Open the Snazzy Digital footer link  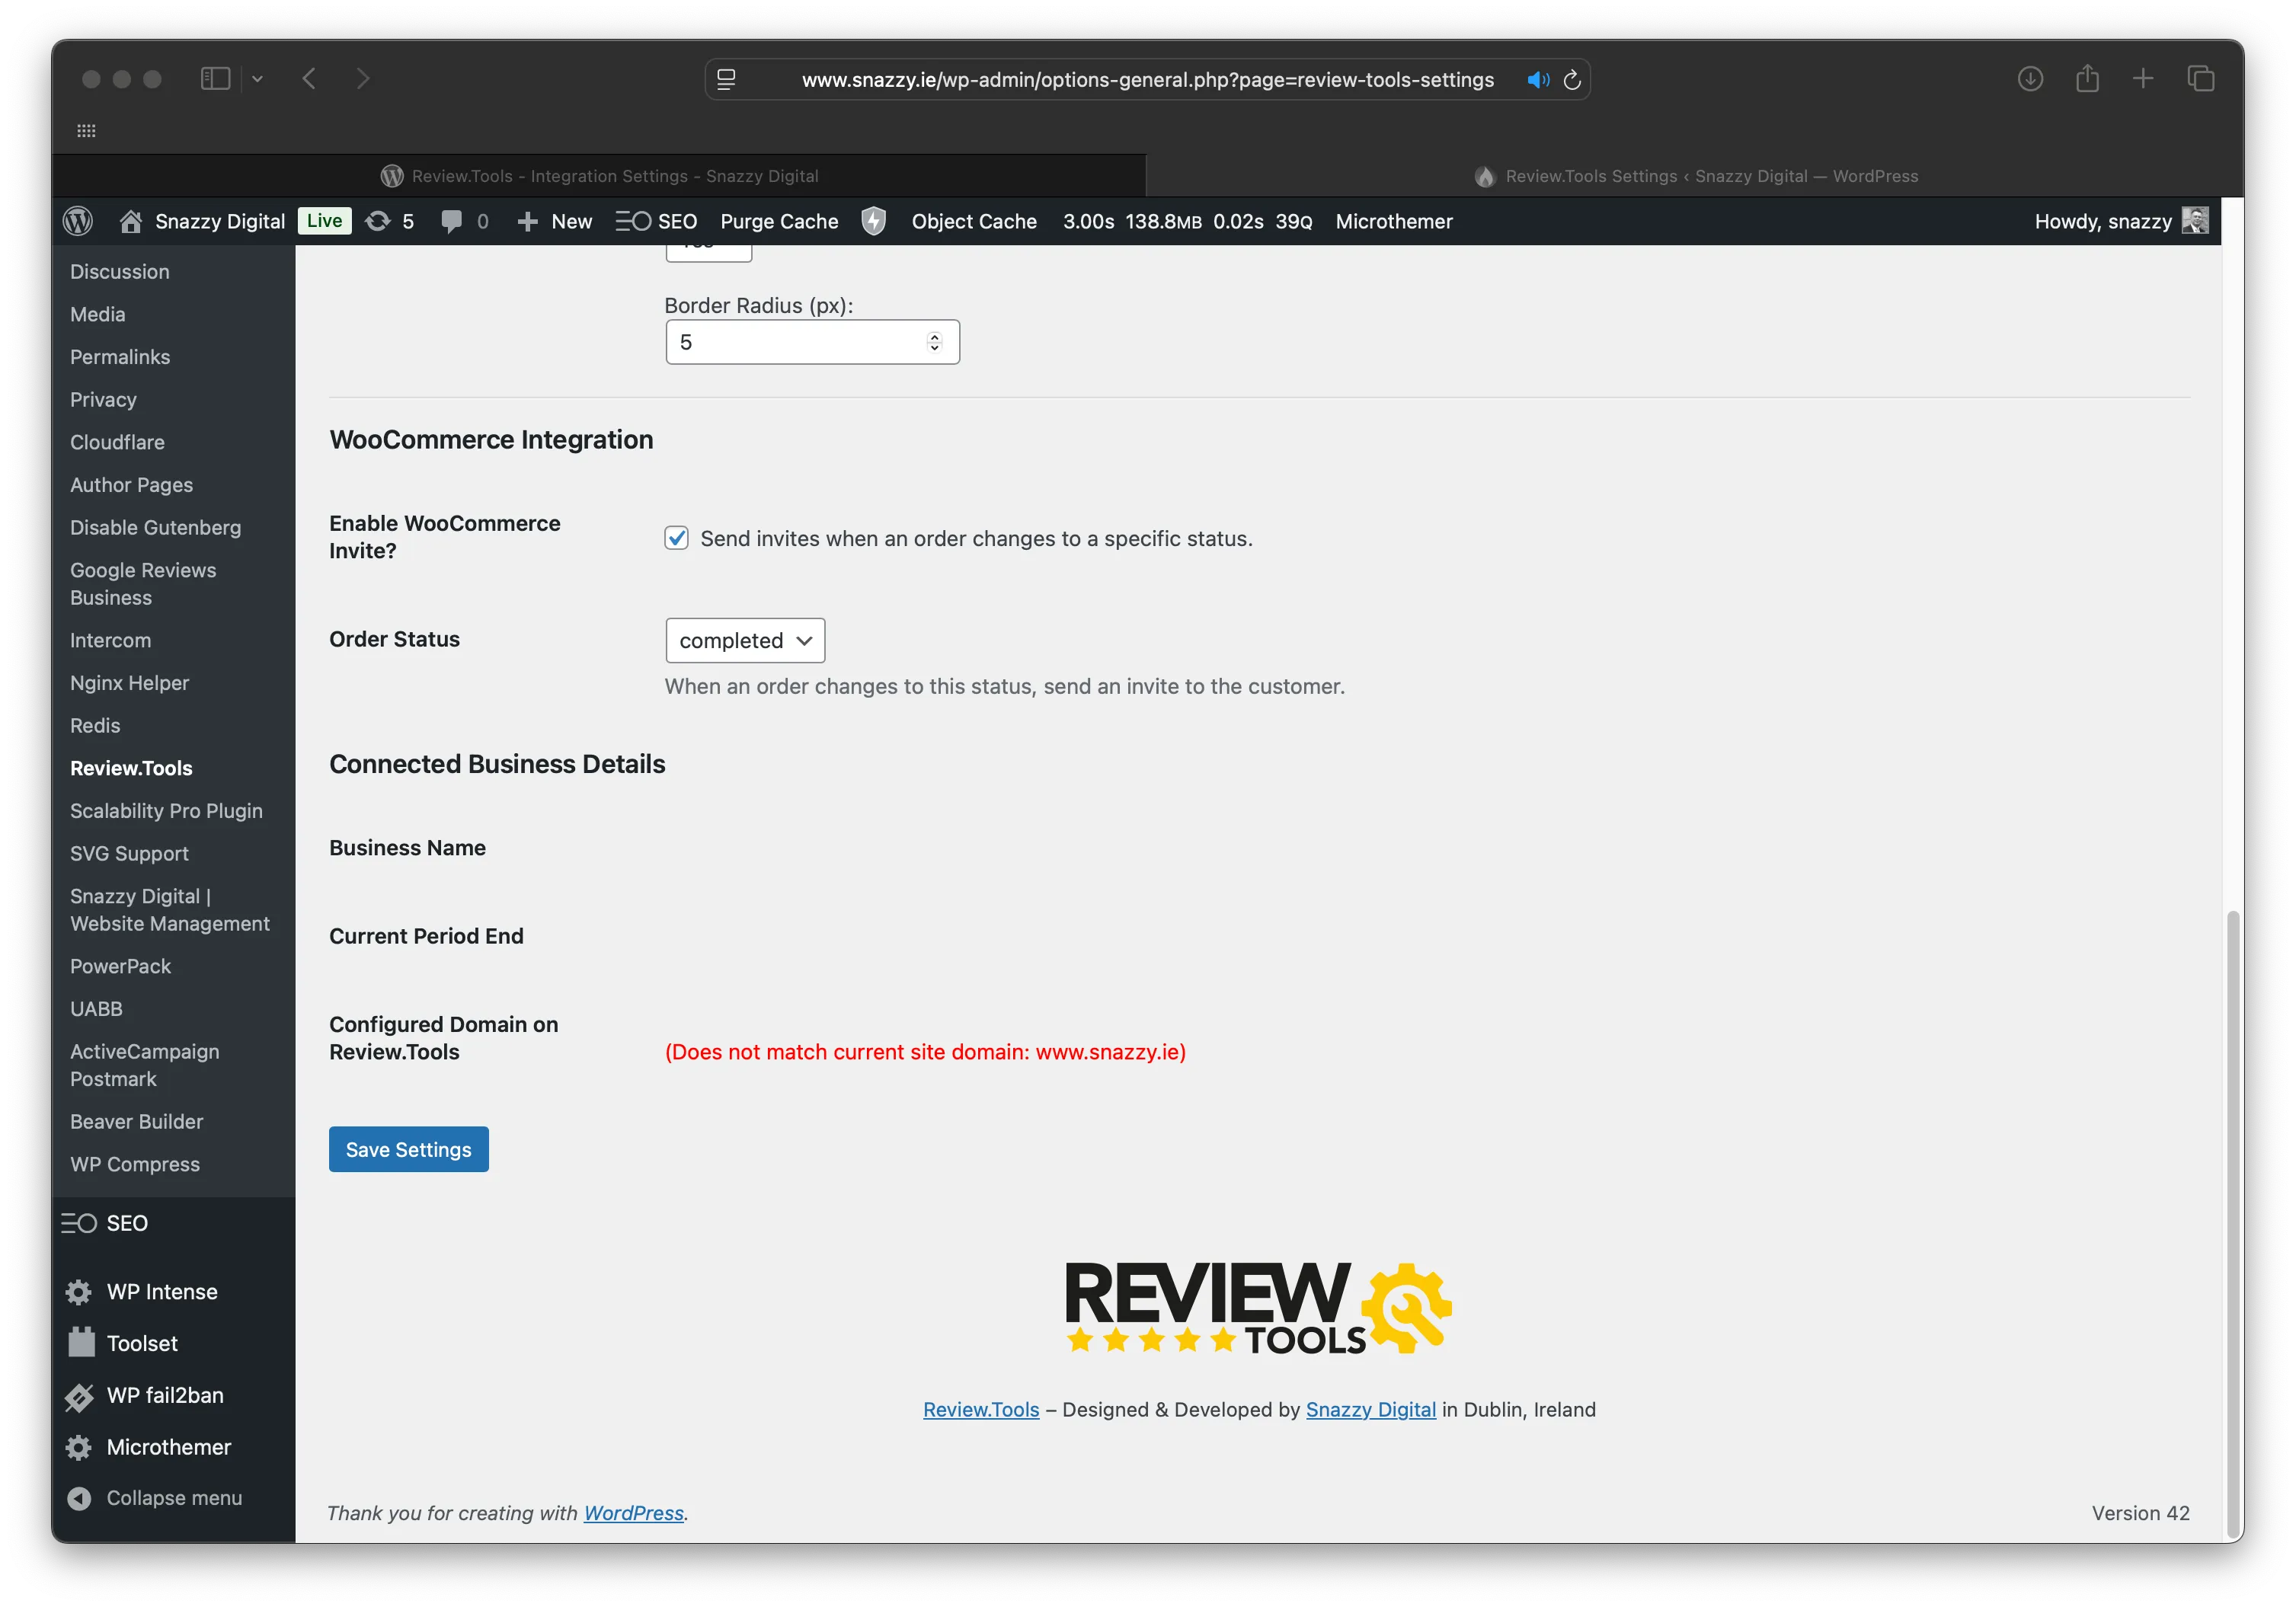coord(1370,1409)
